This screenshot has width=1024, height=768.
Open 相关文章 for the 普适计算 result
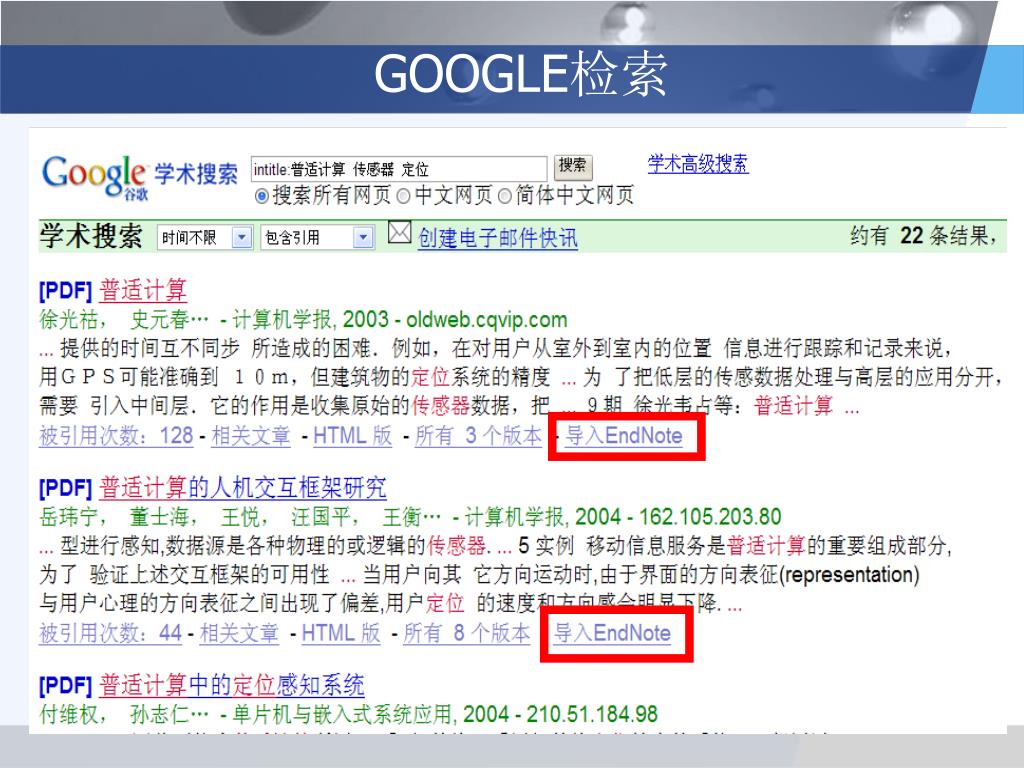[251, 436]
